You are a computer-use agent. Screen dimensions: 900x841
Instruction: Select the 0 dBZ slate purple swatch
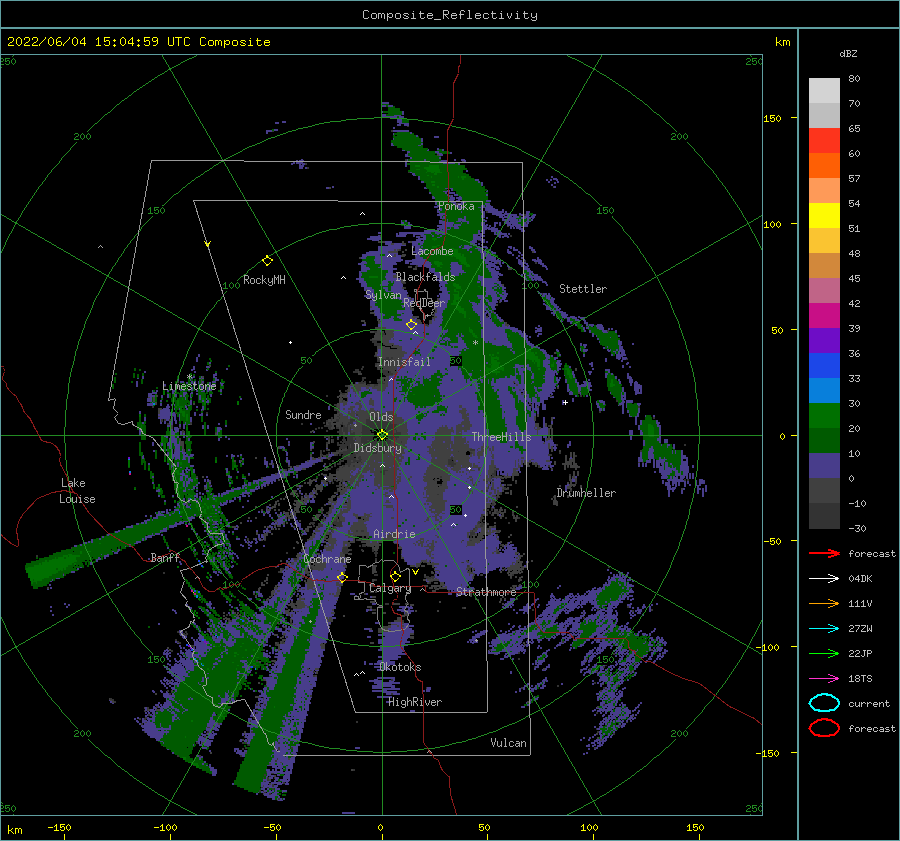(x=824, y=466)
